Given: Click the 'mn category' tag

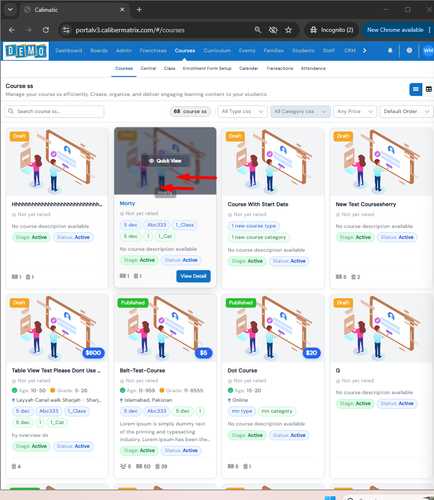Looking at the screenshot, I should [277, 411].
